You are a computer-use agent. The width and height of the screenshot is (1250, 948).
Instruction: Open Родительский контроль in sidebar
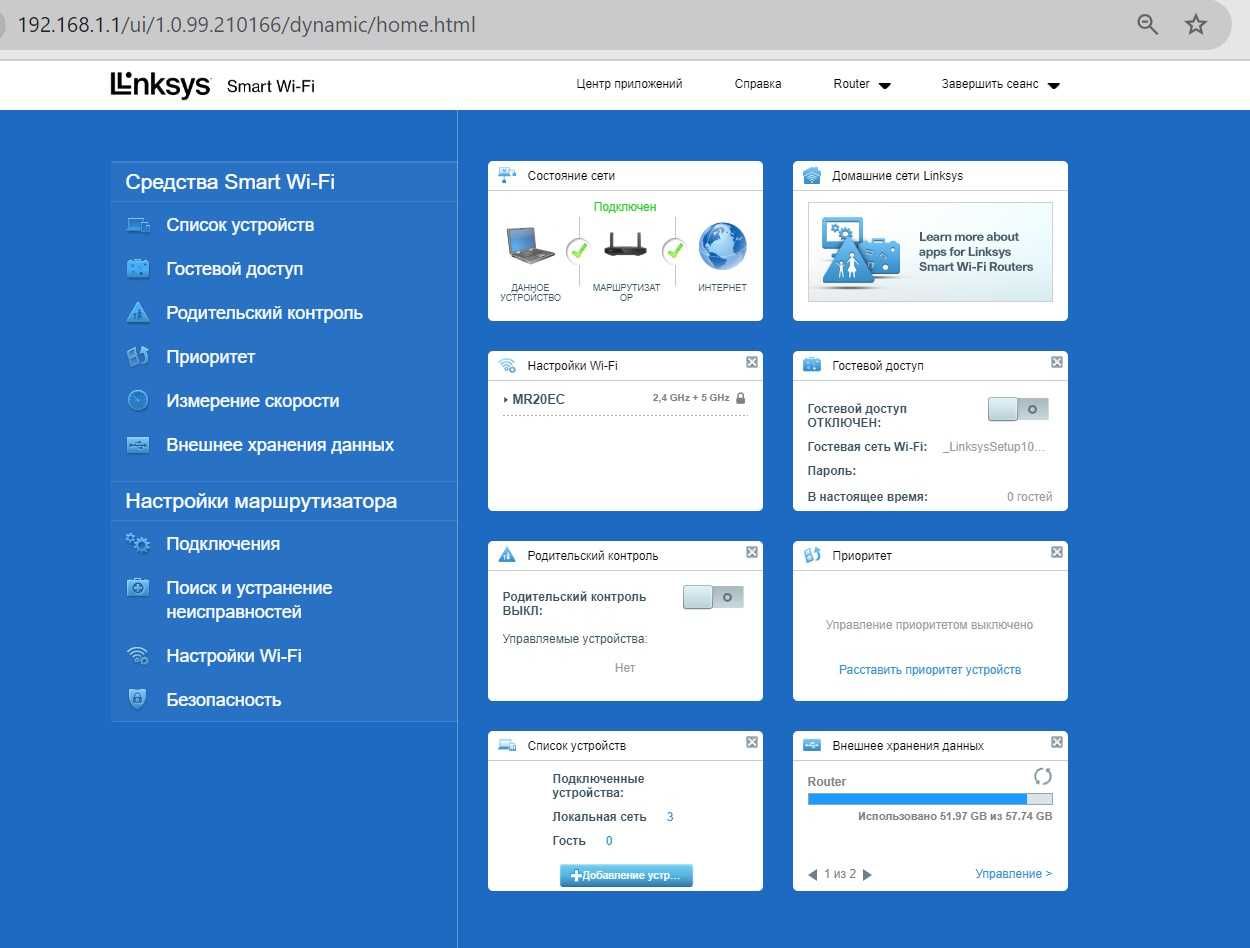265,313
